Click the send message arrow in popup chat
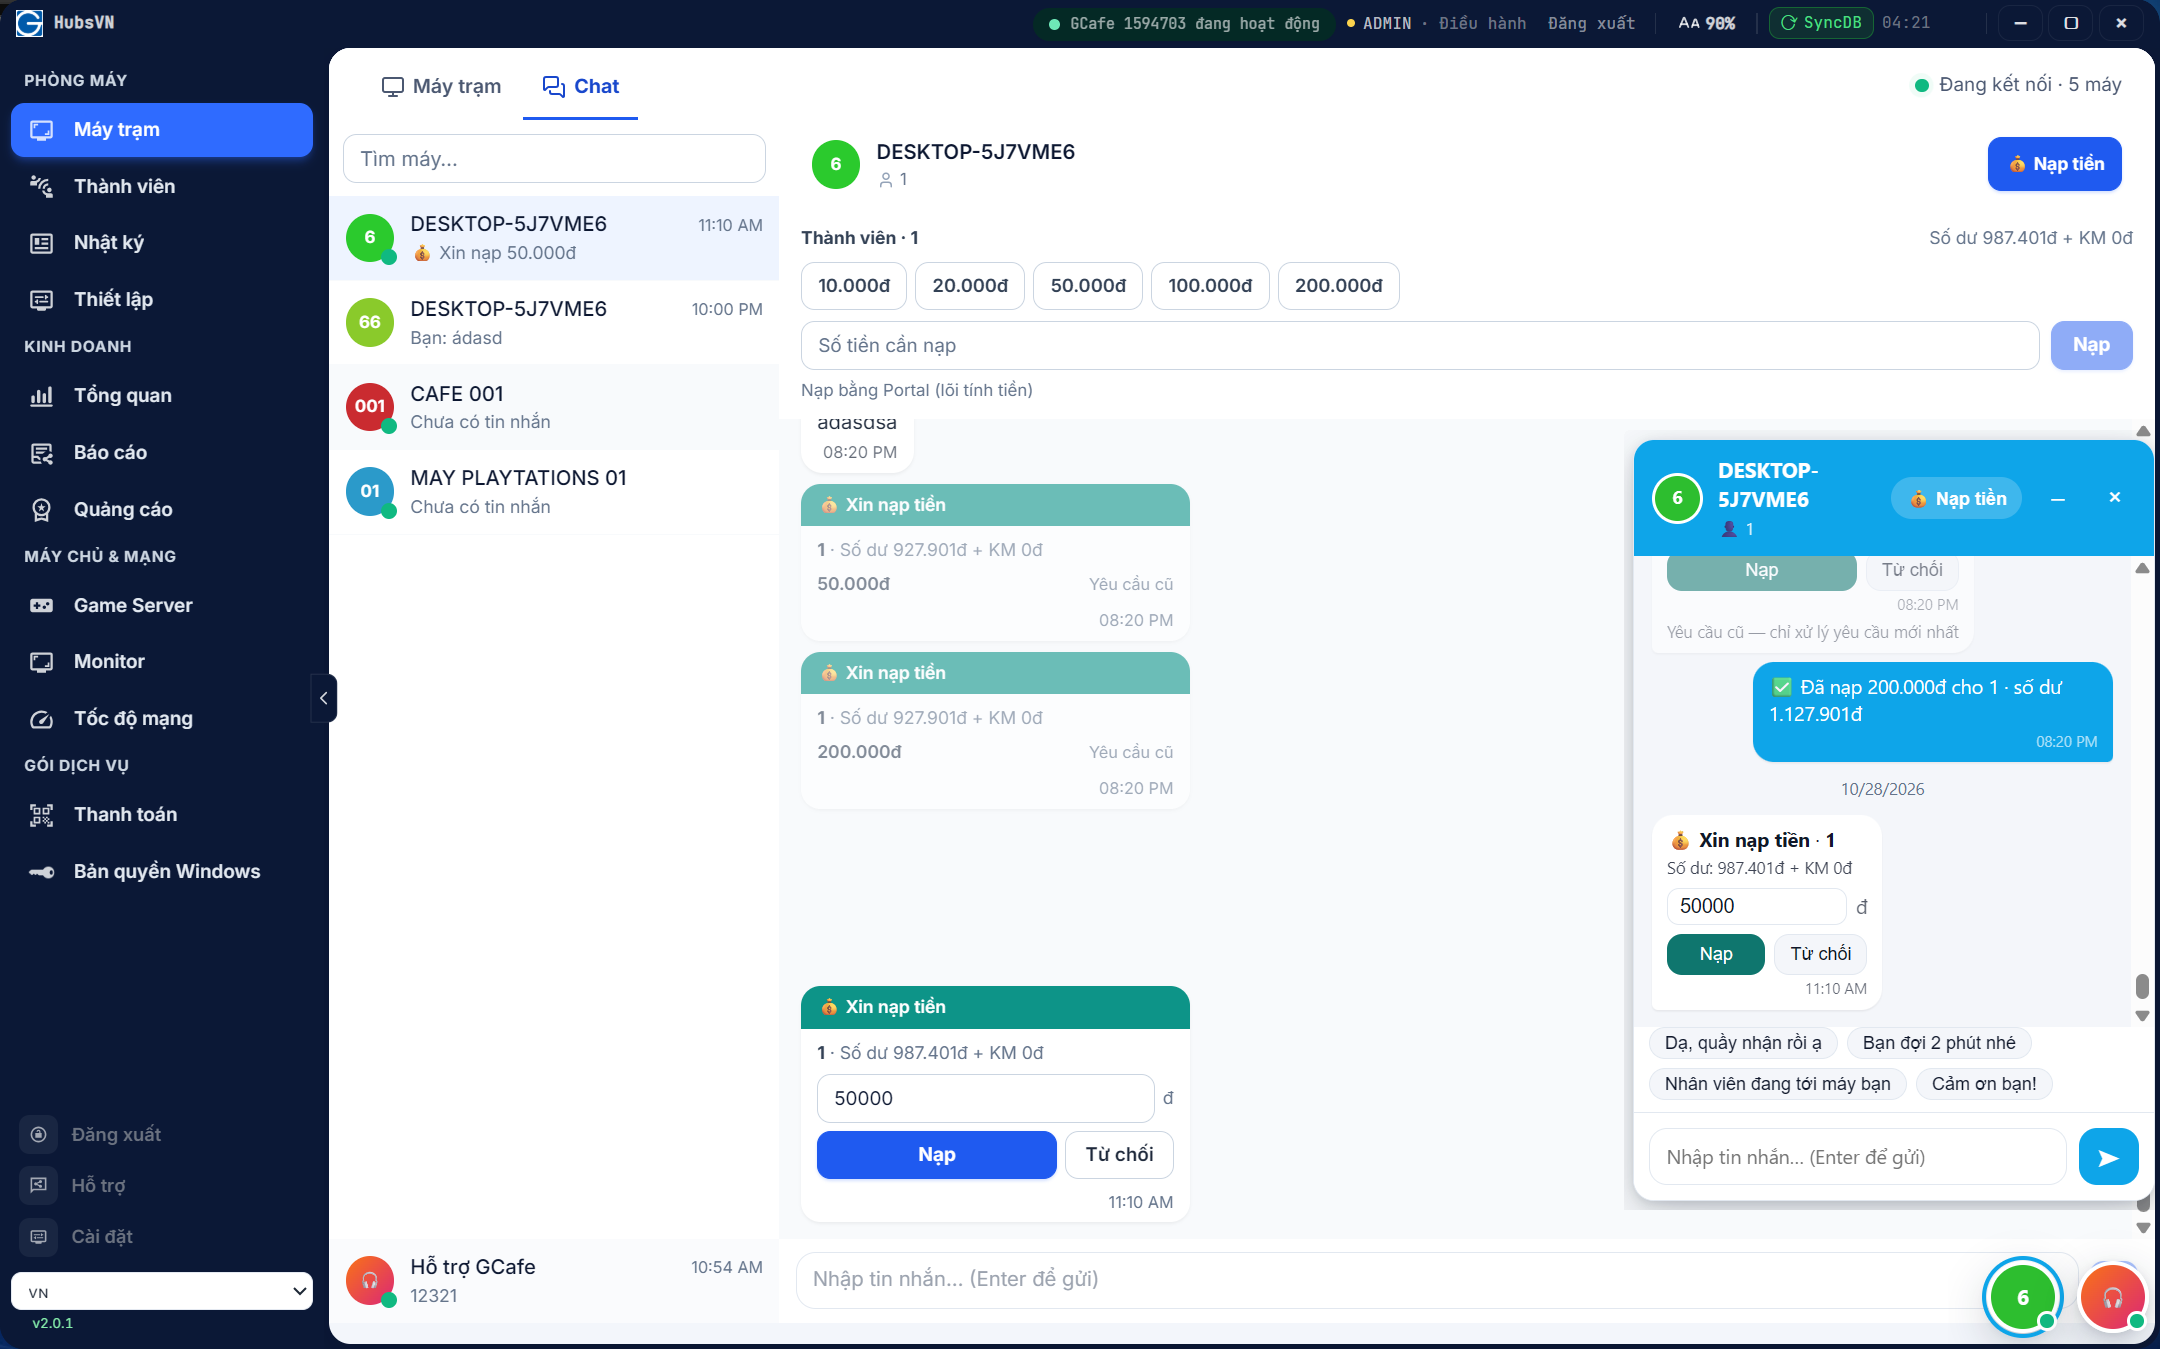The height and width of the screenshot is (1349, 2160). (2108, 1157)
